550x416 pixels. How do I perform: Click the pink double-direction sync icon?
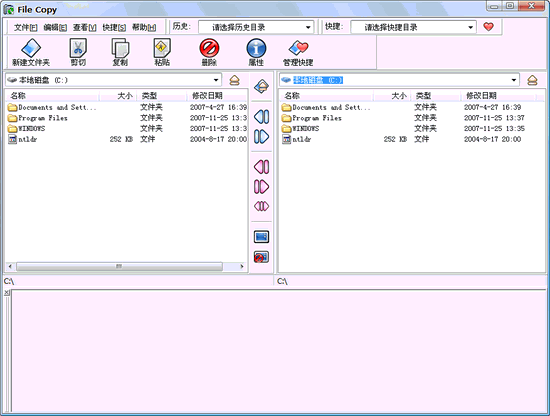point(262,206)
